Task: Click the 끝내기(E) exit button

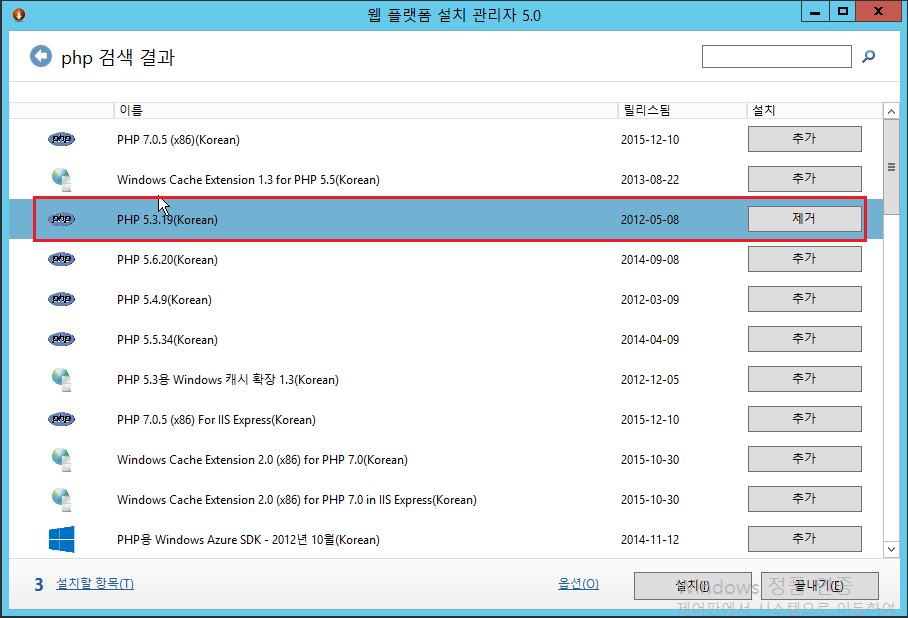Action: [819, 586]
